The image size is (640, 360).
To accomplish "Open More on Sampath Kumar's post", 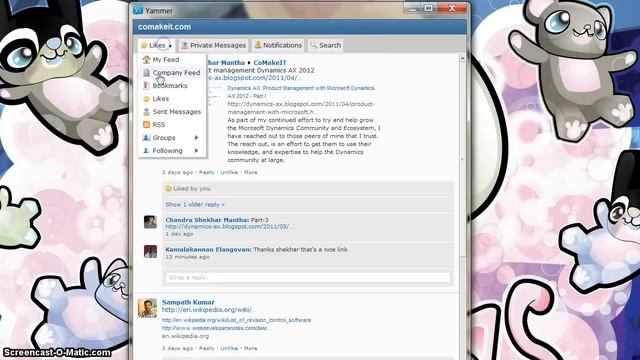I will tap(251, 348).
